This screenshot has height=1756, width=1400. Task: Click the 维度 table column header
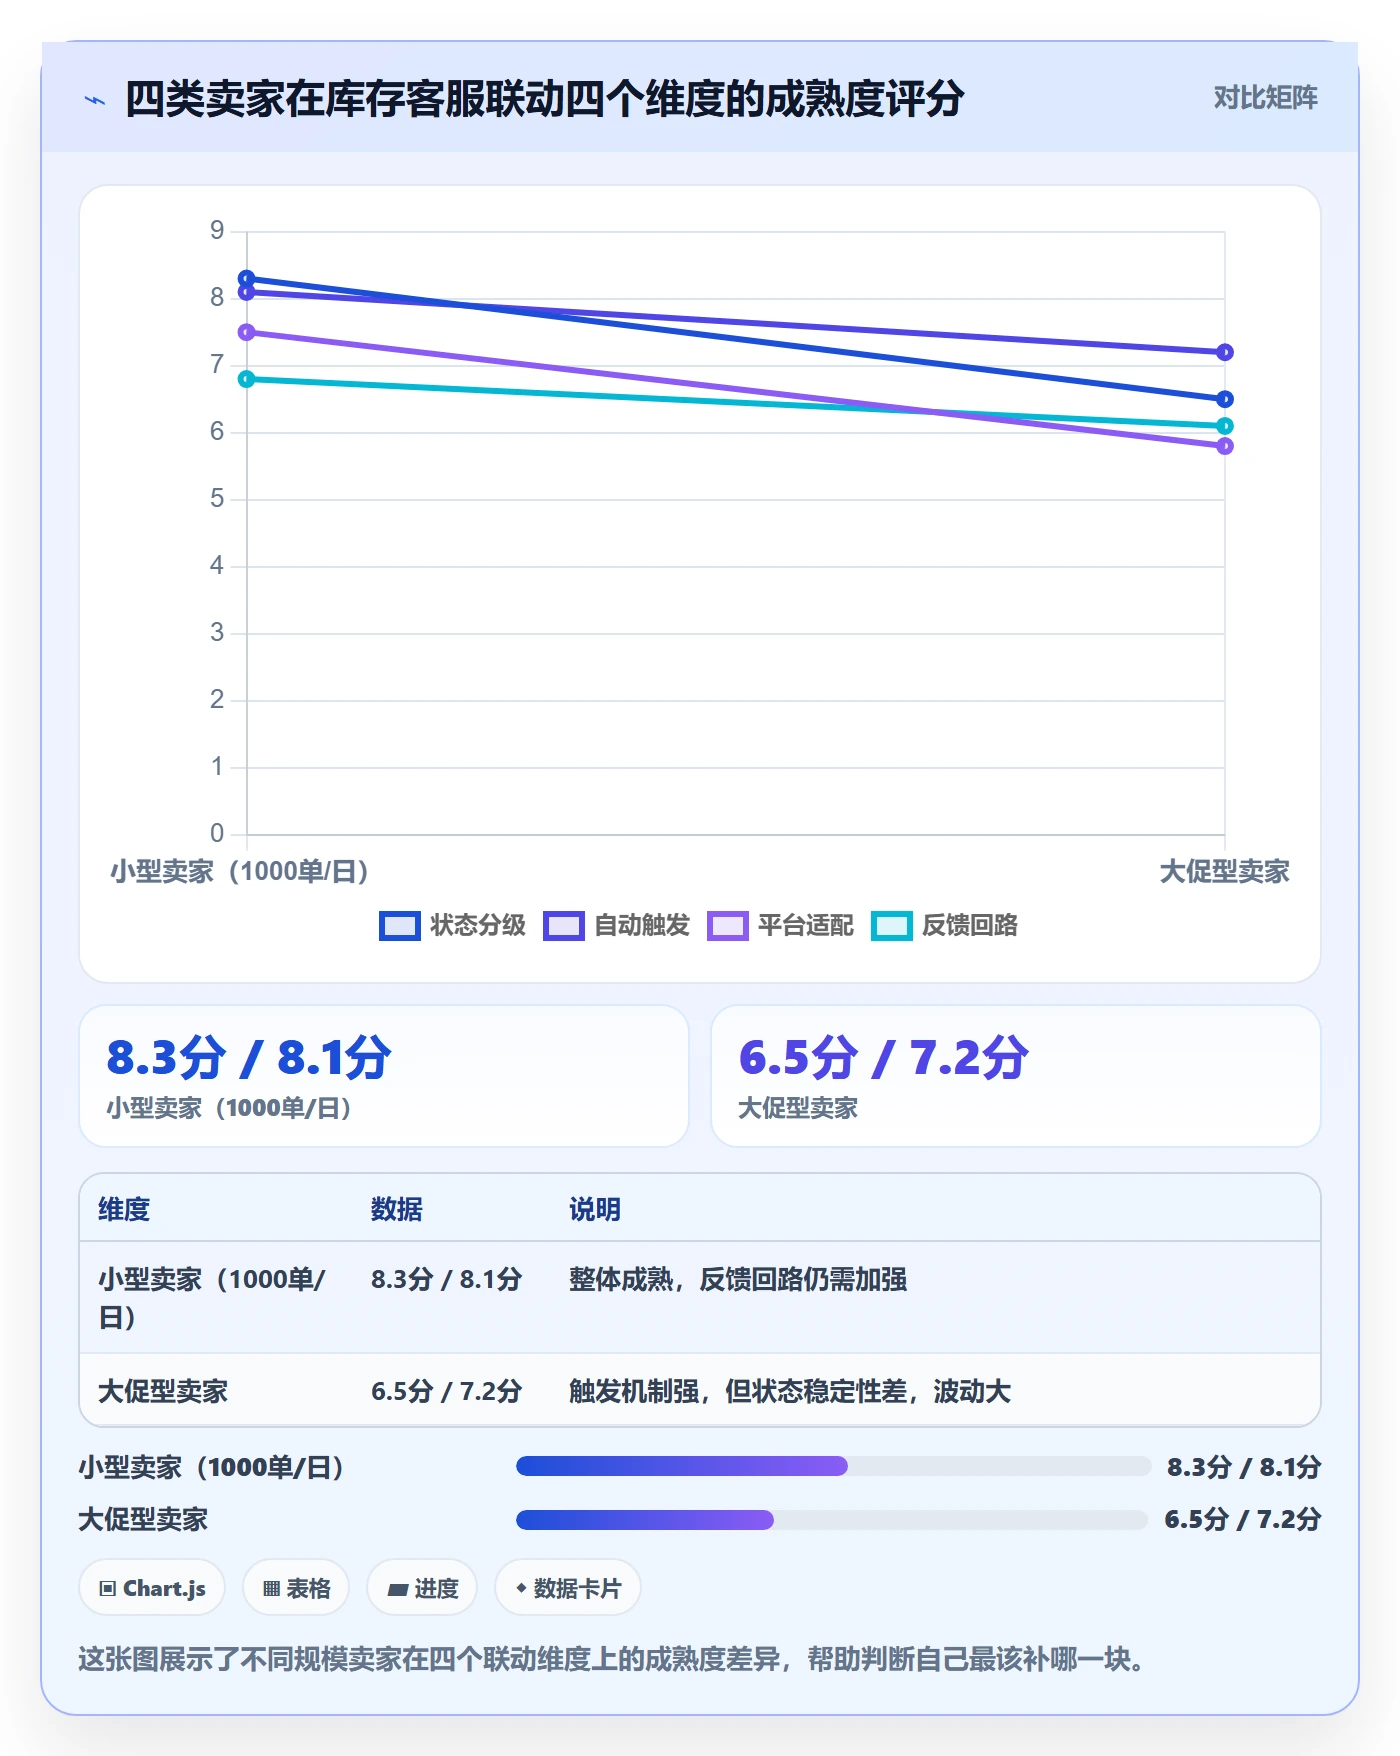pyautogui.click(x=124, y=1209)
